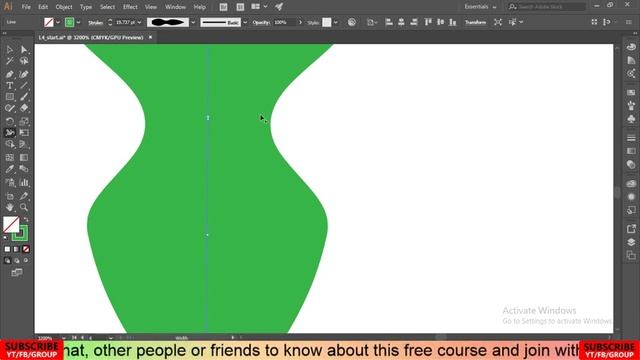This screenshot has width=640, height=360.
Task: Open the Stroke panel icon
Action: click(631, 138)
